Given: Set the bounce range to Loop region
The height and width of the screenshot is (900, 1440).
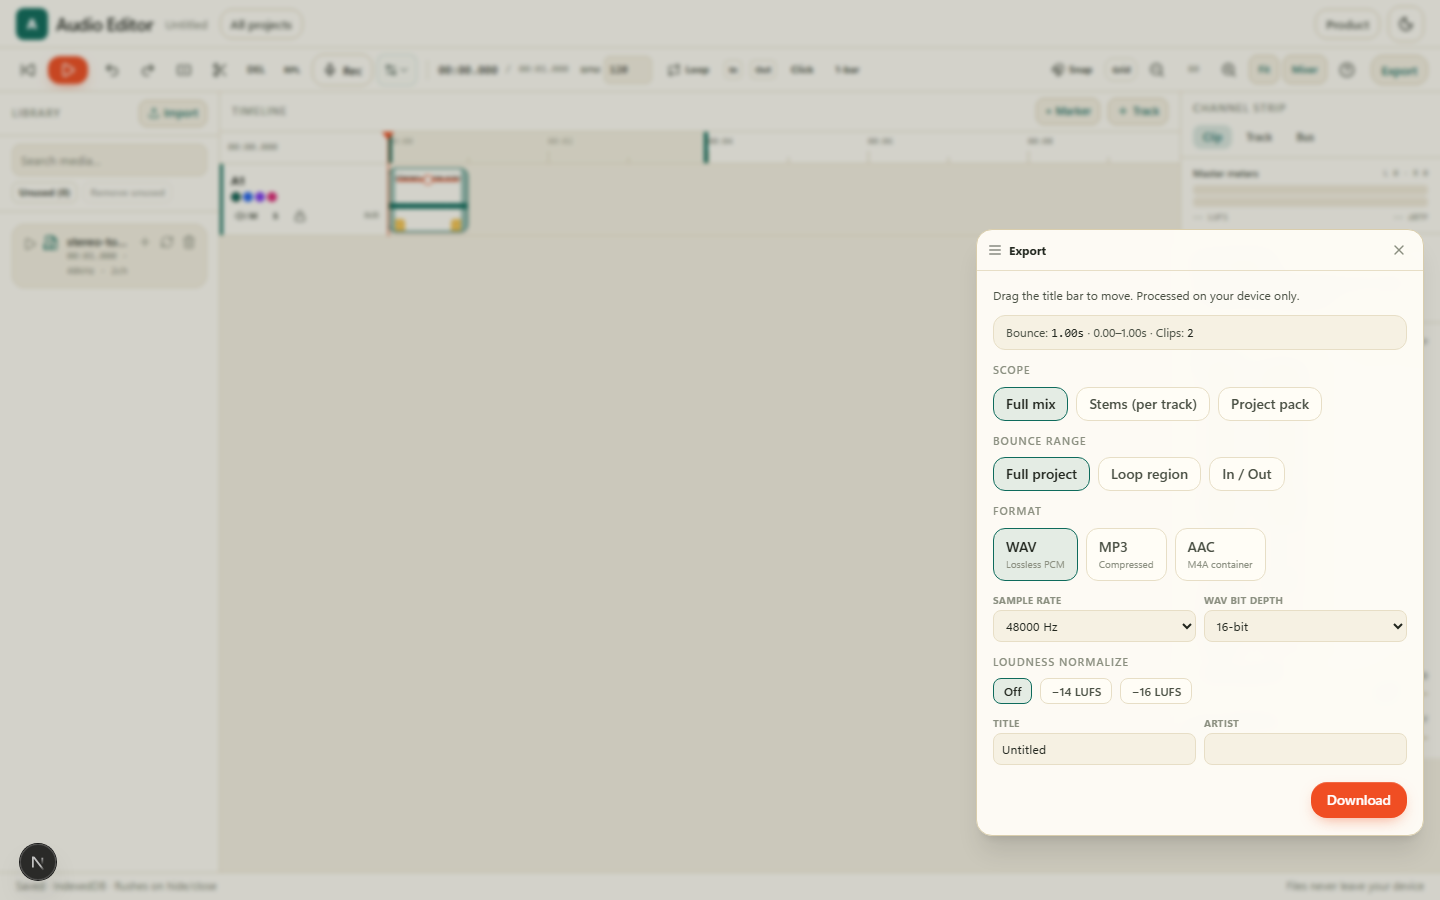Looking at the screenshot, I should [x=1149, y=474].
